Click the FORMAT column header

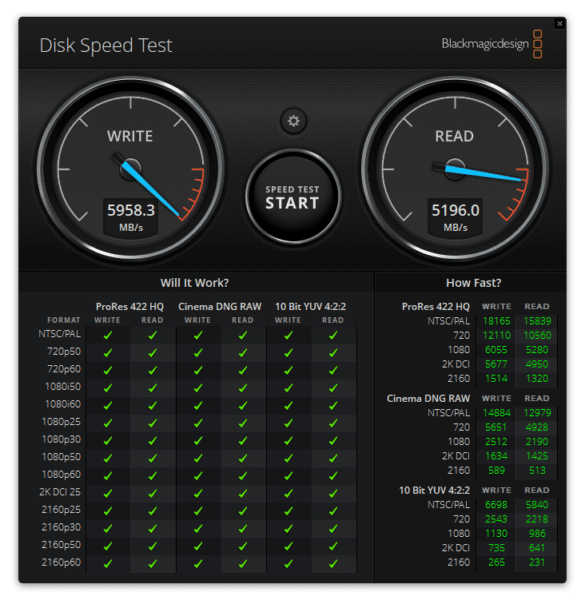tap(64, 320)
